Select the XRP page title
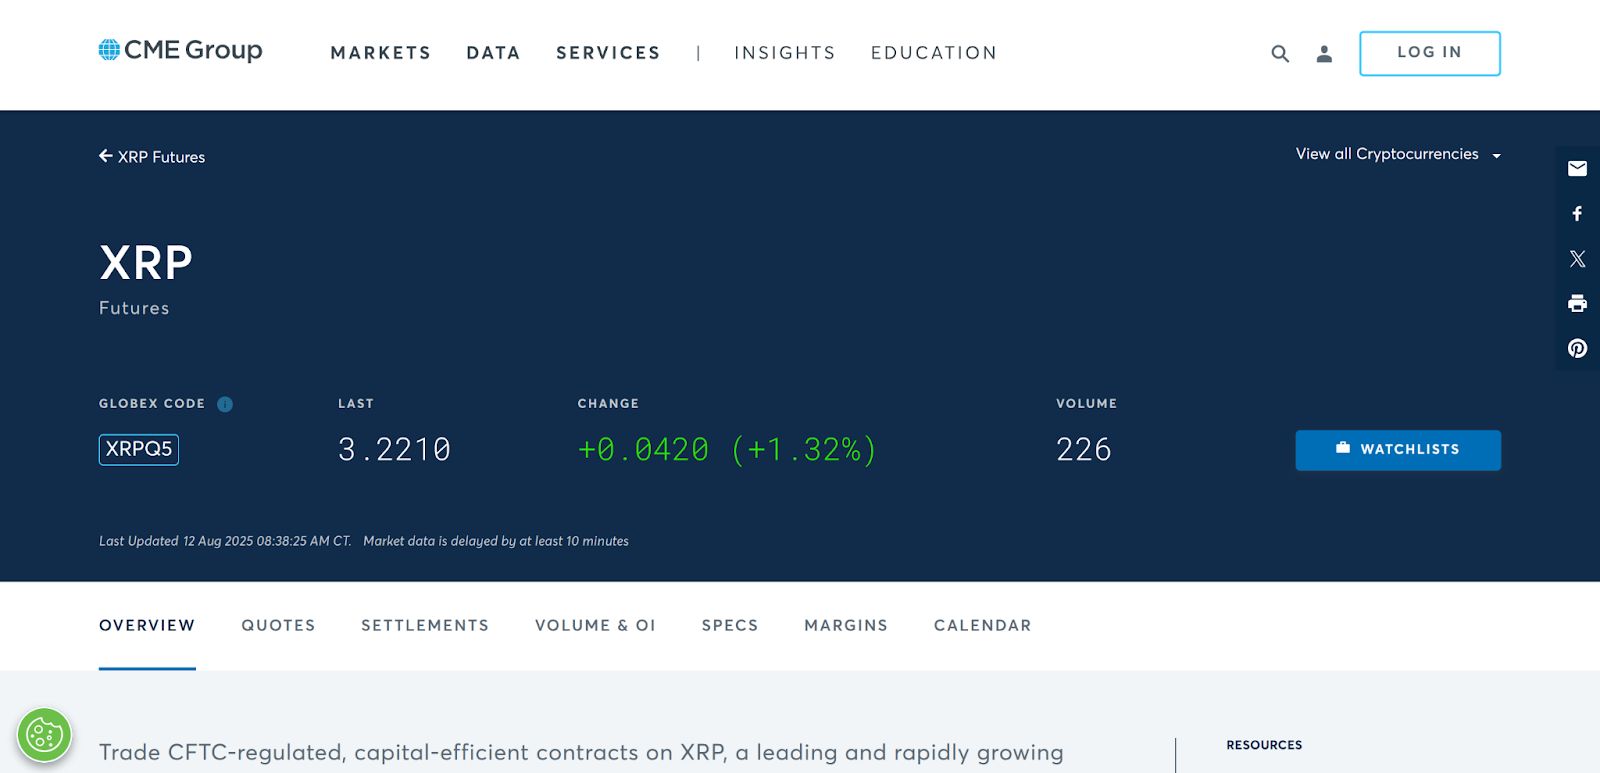1600x773 pixels. (146, 263)
